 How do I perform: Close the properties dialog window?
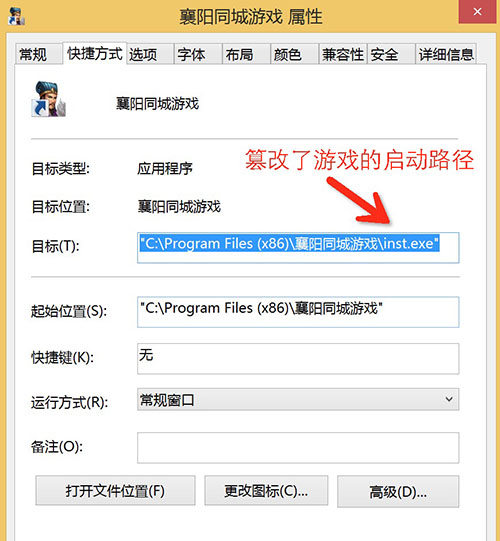478,12
